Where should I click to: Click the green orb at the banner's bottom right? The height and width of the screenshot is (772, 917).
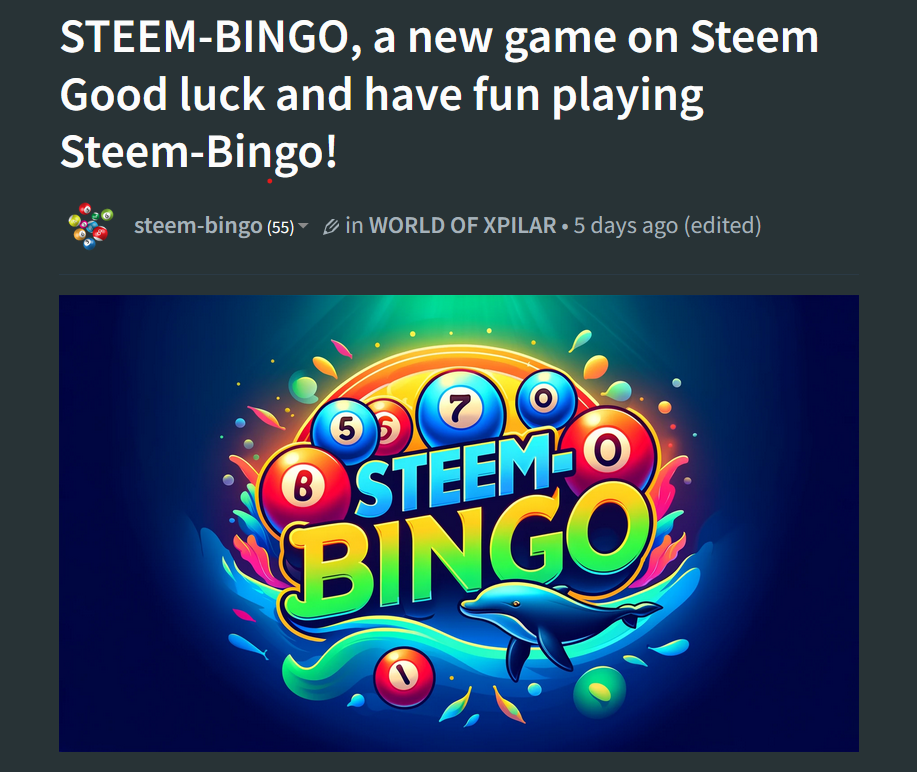(599, 692)
